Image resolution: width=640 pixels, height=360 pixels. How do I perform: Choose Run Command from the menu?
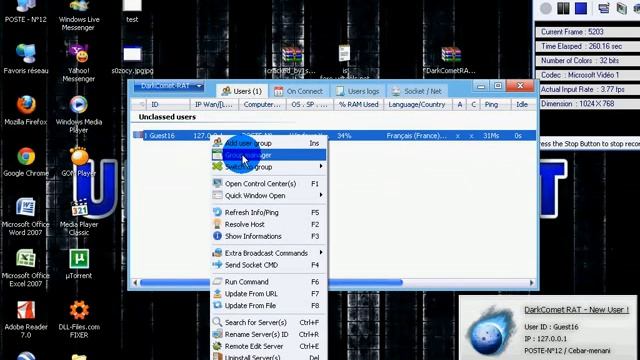coord(269,282)
